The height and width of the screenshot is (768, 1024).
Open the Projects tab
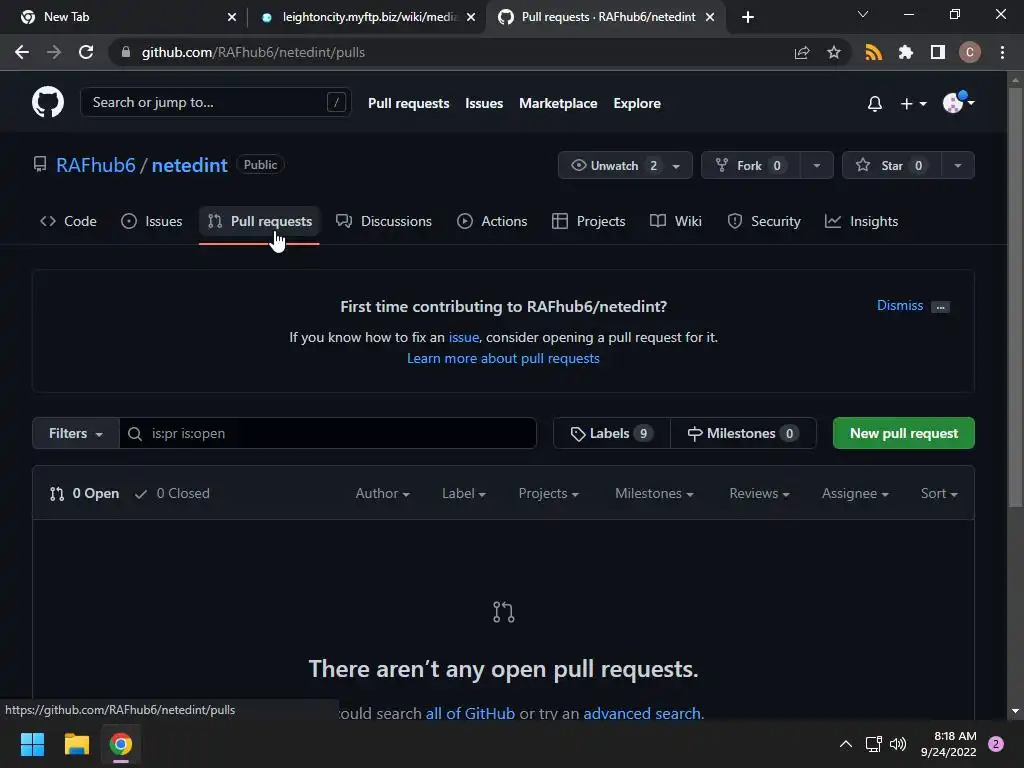tap(588, 221)
